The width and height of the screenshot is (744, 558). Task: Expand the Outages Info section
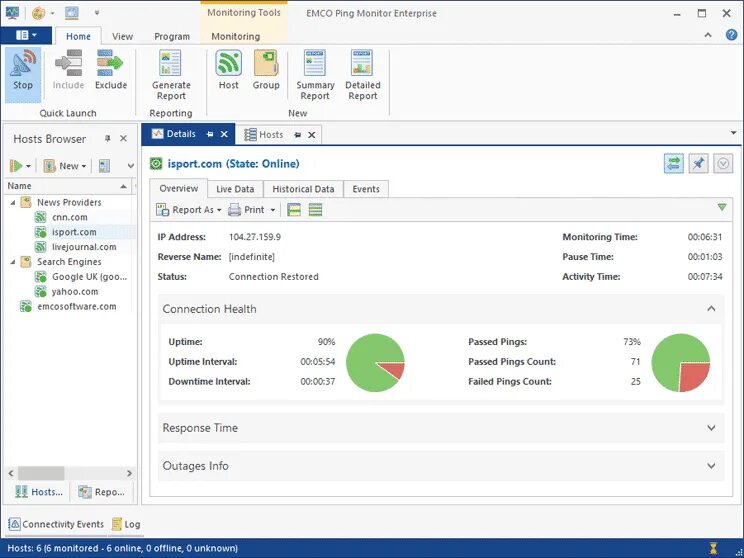pyautogui.click(x=711, y=466)
